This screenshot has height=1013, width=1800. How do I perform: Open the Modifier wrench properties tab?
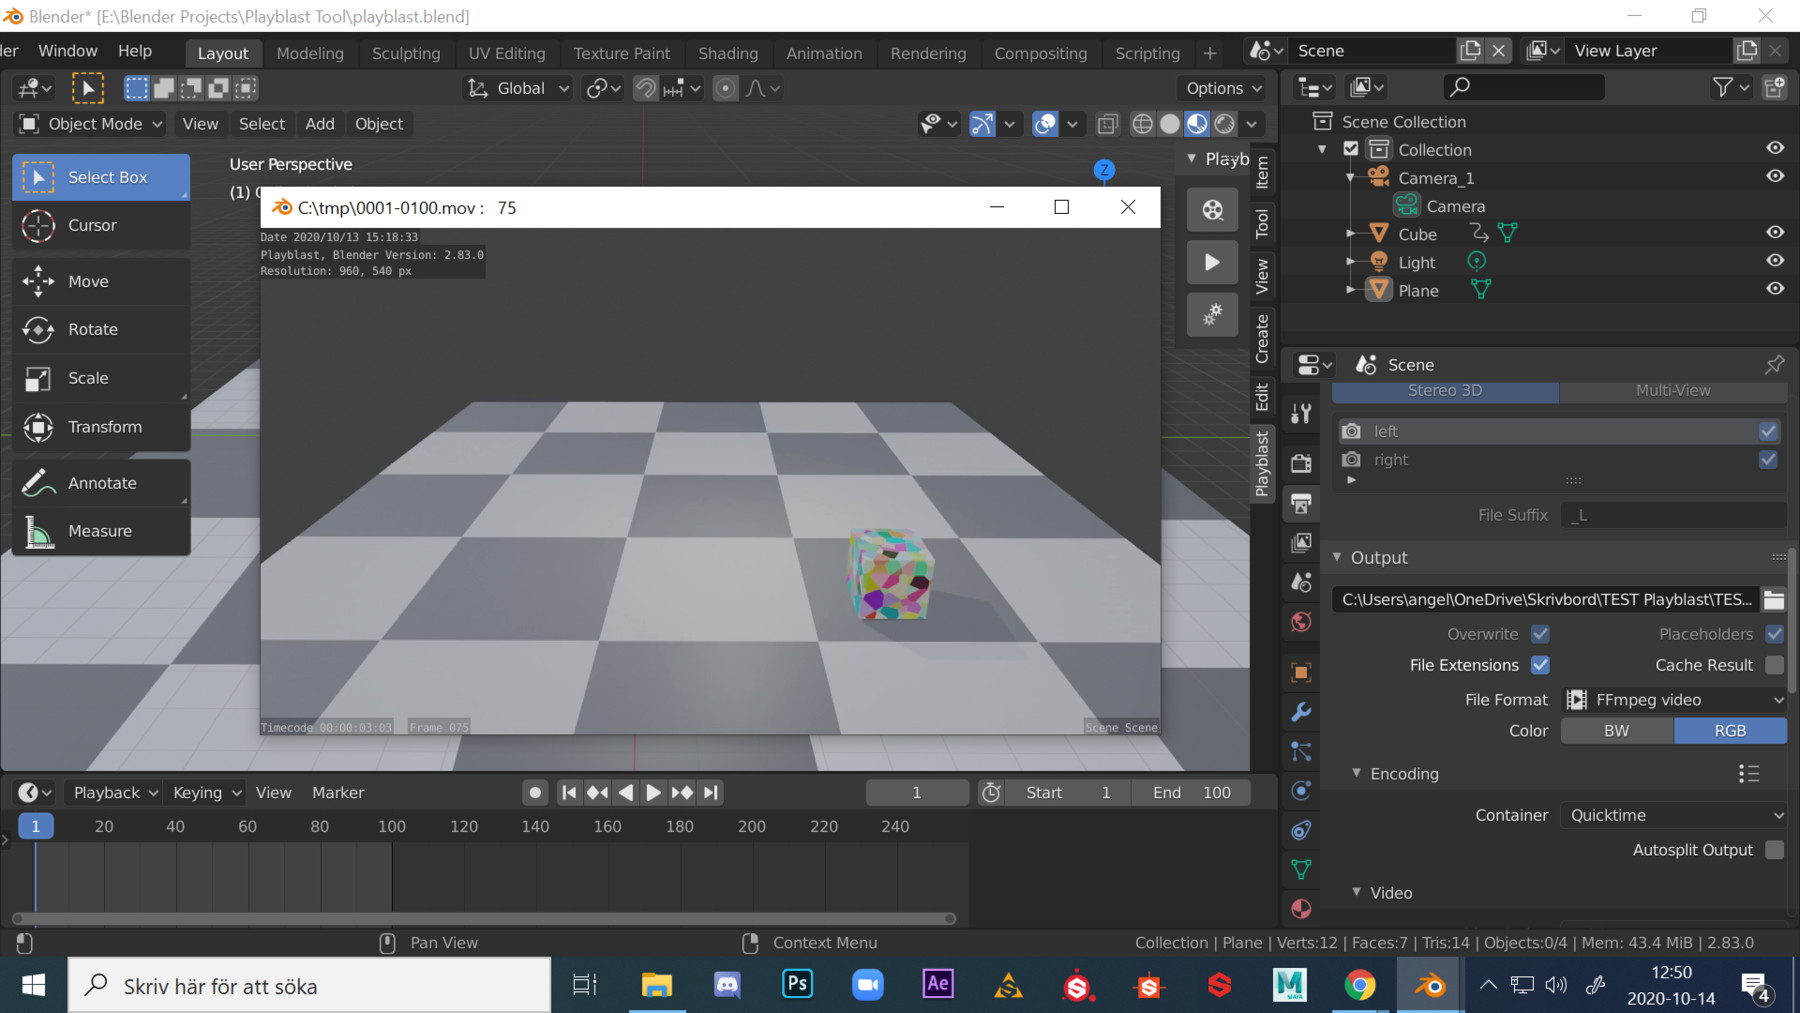pos(1301,712)
